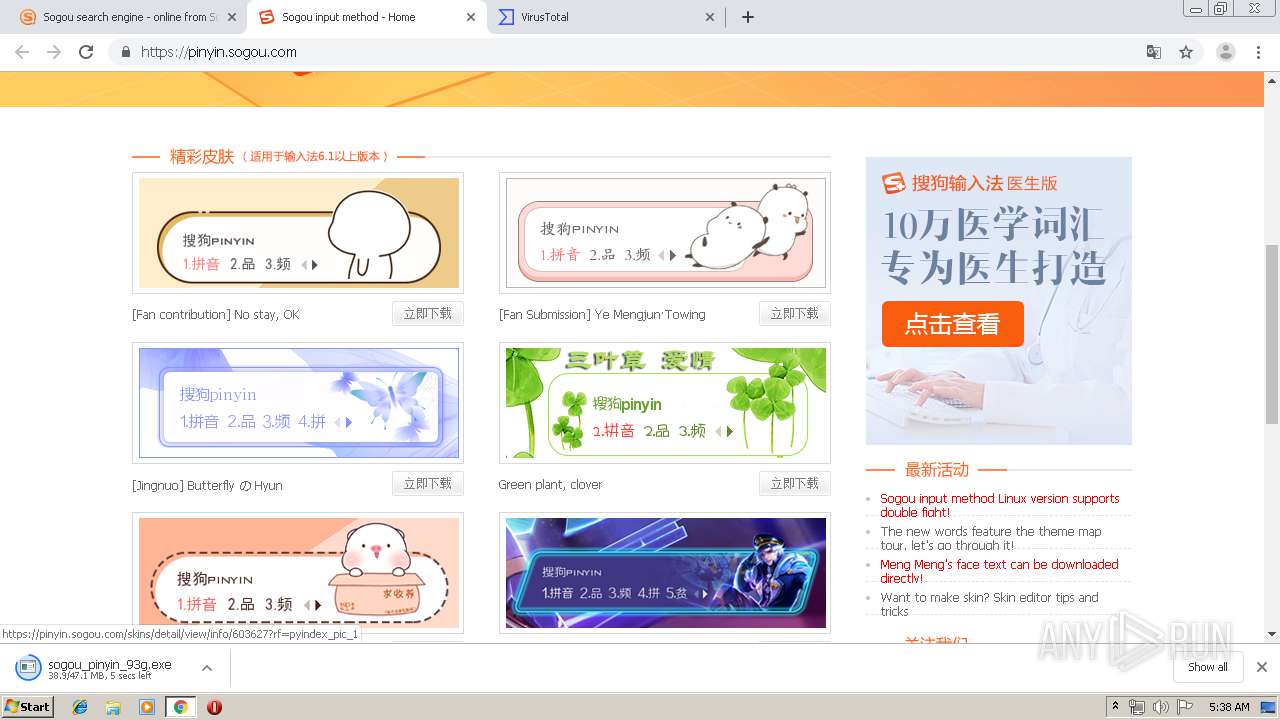
Task: Go back using the browser back arrow
Action: 22,52
